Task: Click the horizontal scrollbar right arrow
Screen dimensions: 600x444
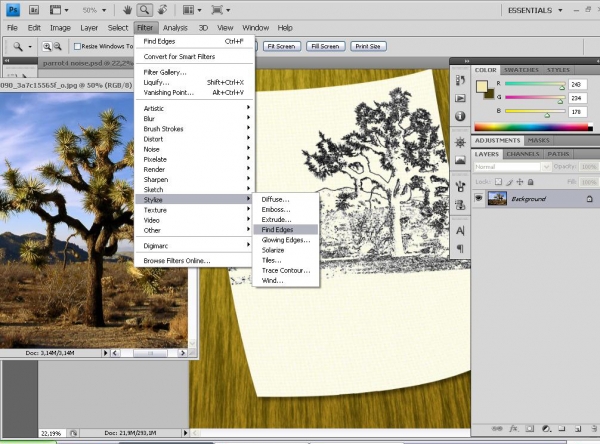Action: [x=182, y=353]
